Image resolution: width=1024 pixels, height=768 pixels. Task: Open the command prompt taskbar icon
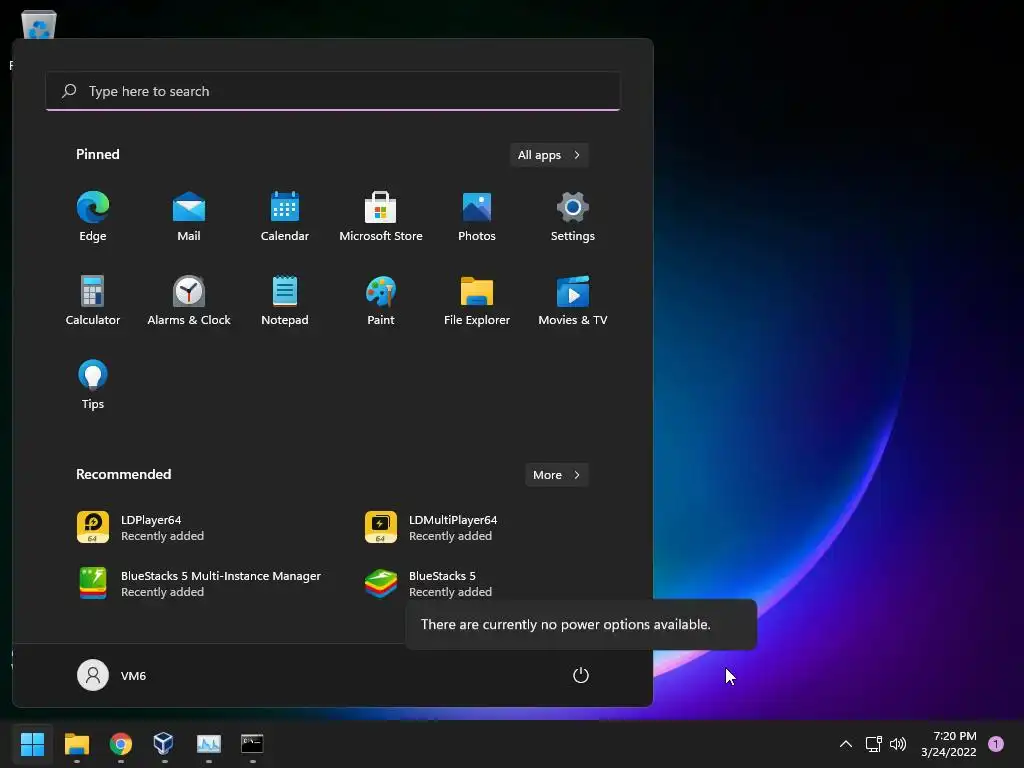tap(252, 743)
